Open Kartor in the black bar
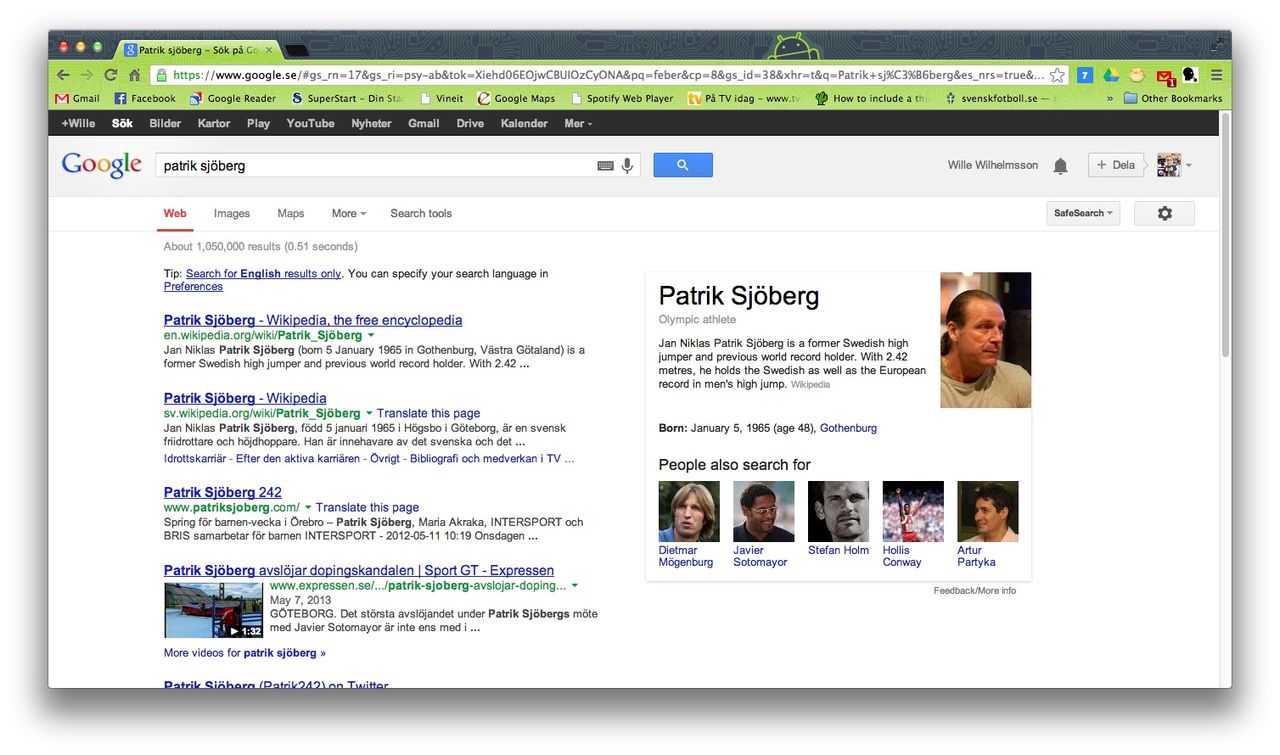Screen dimensions: 1280x755 [x=214, y=123]
